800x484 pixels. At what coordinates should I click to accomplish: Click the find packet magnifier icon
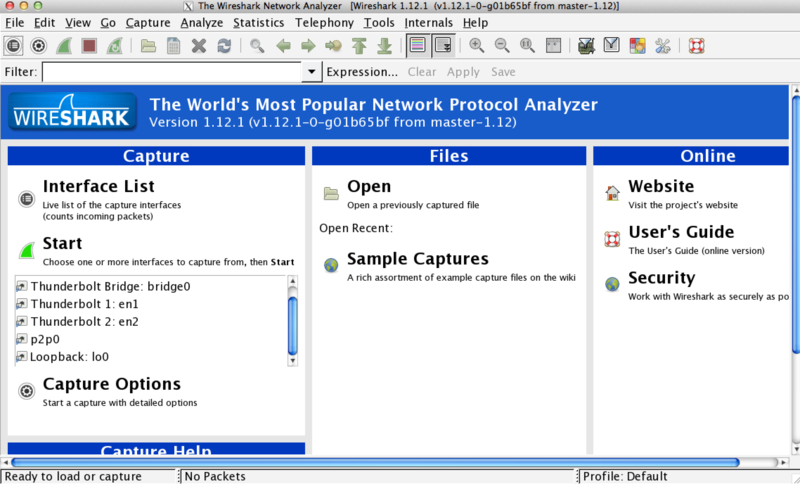(x=257, y=46)
